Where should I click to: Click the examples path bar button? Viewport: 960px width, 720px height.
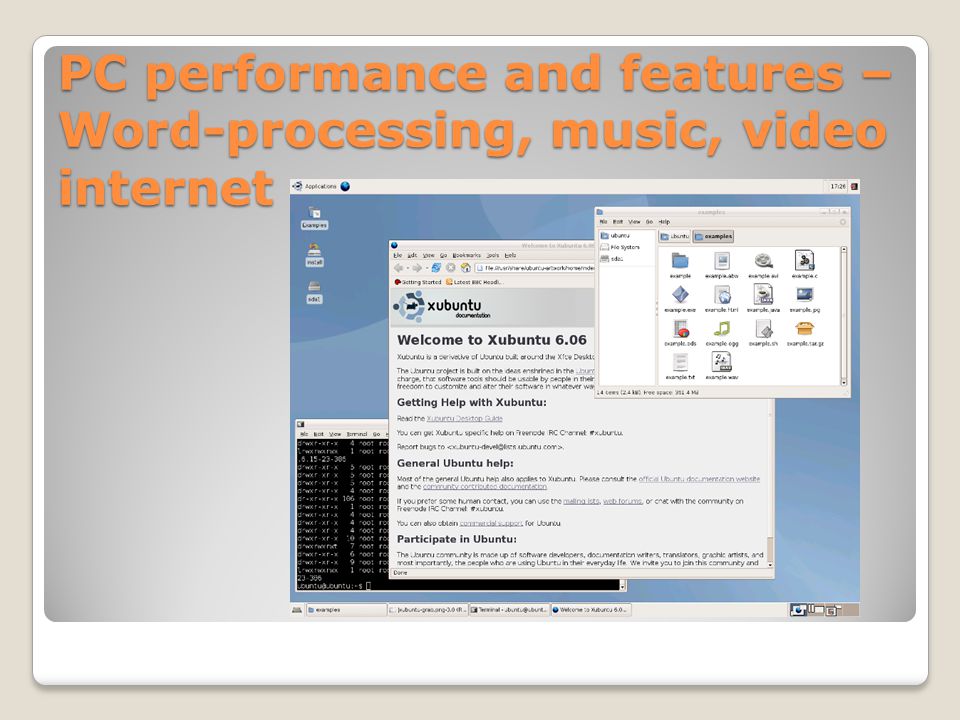713,236
